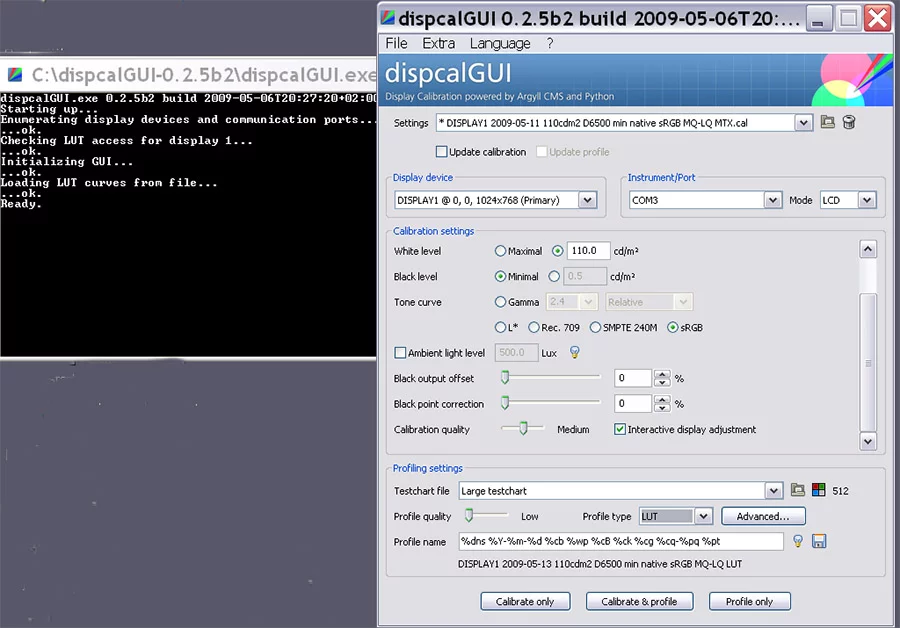Click the Black output offset percent field
Screen dimensions: 900x628
coord(633,378)
